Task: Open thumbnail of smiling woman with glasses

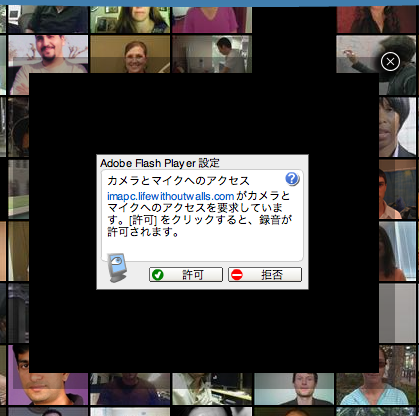Action: pyautogui.click(x=130, y=54)
